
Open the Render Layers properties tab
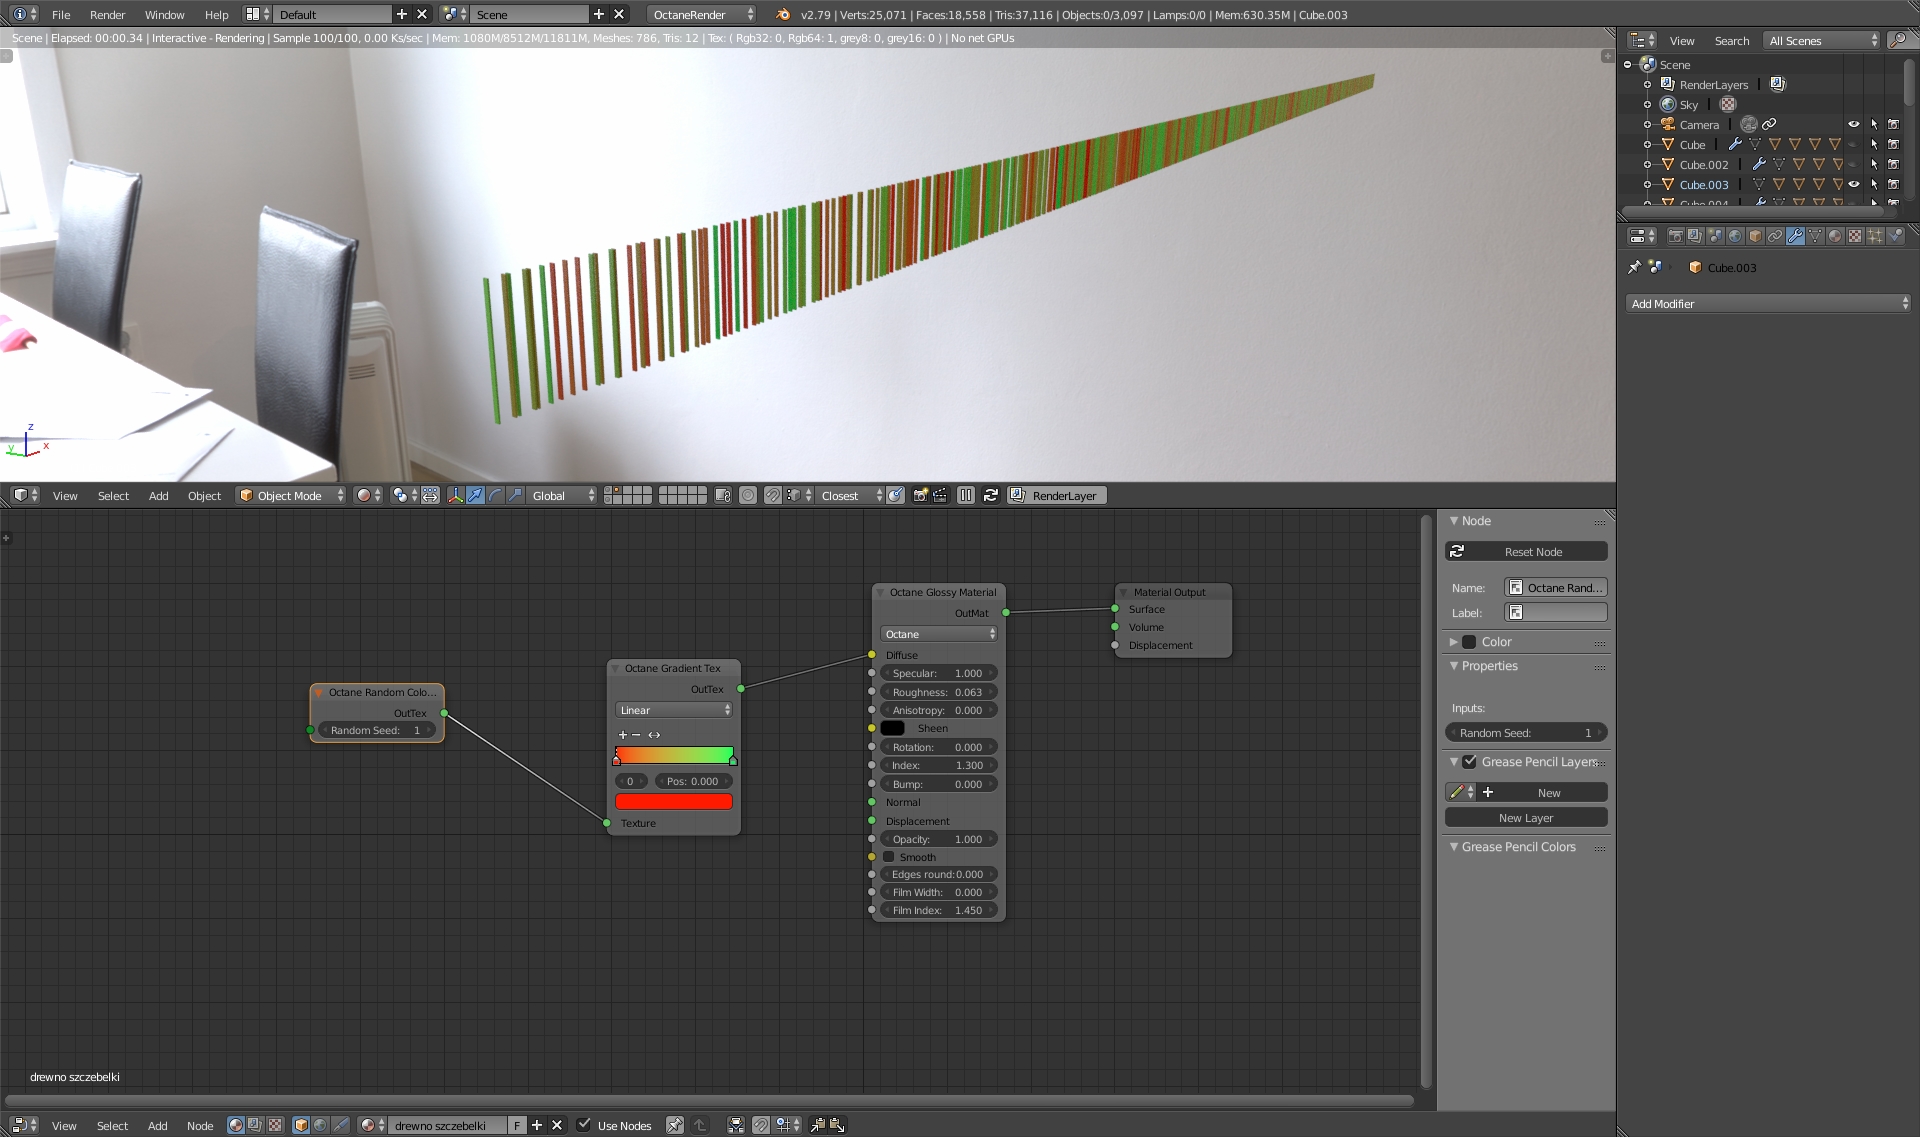(x=1695, y=236)
